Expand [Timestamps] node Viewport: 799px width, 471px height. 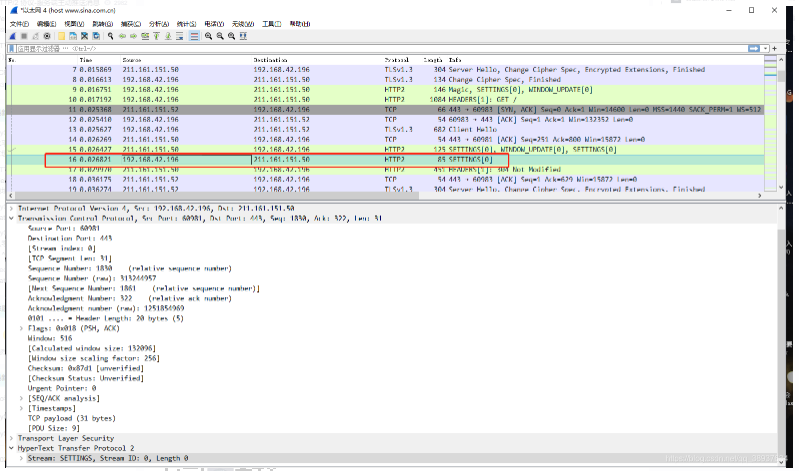click(21, 408)
